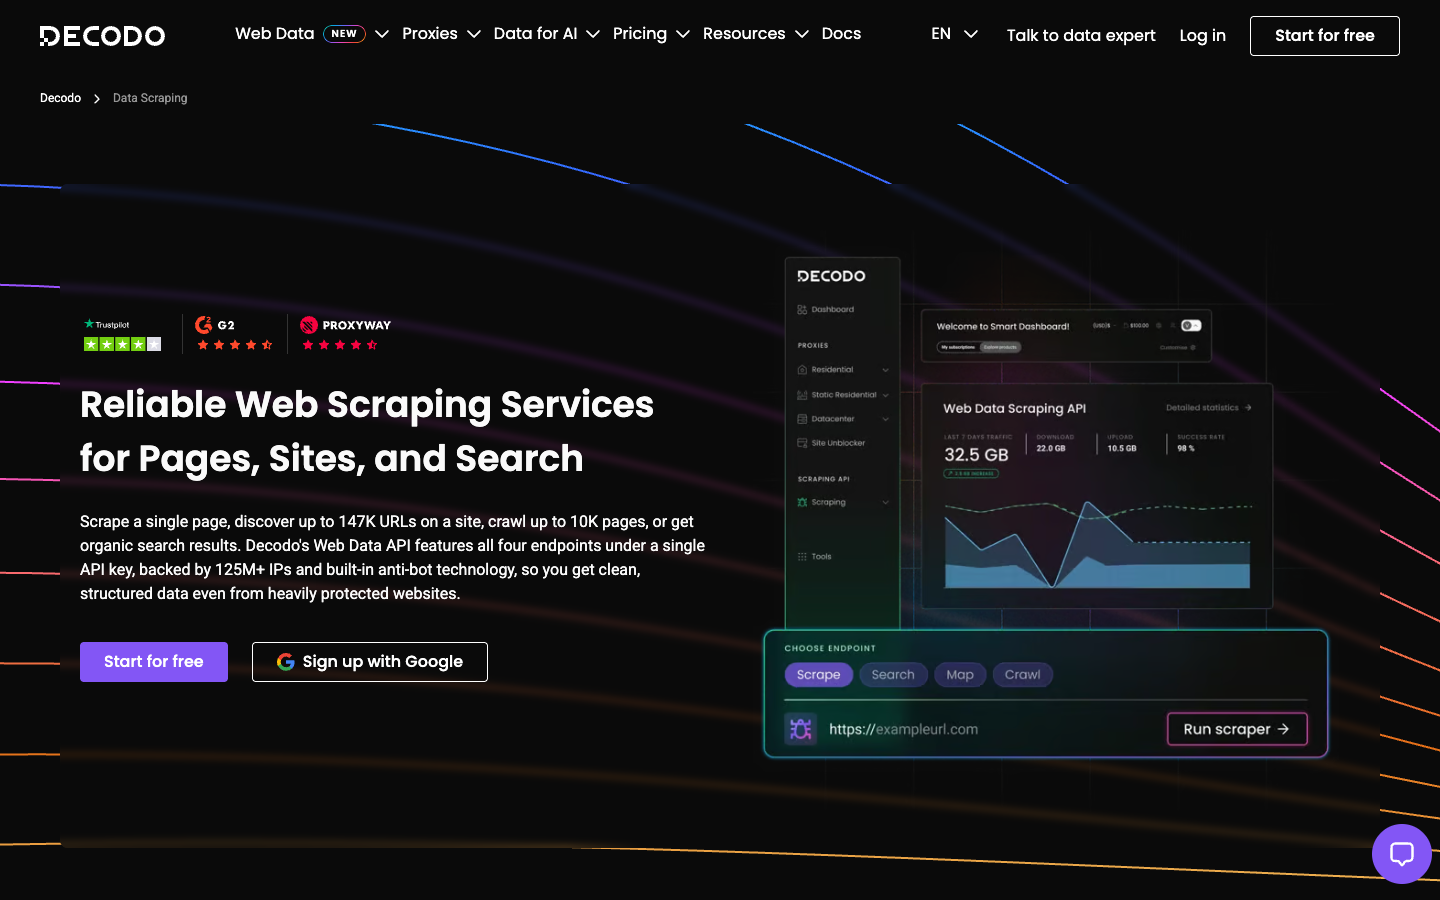Screen dimensions: 1440x900
Task: Click the header Start for free button
Action: (1324, 36)
